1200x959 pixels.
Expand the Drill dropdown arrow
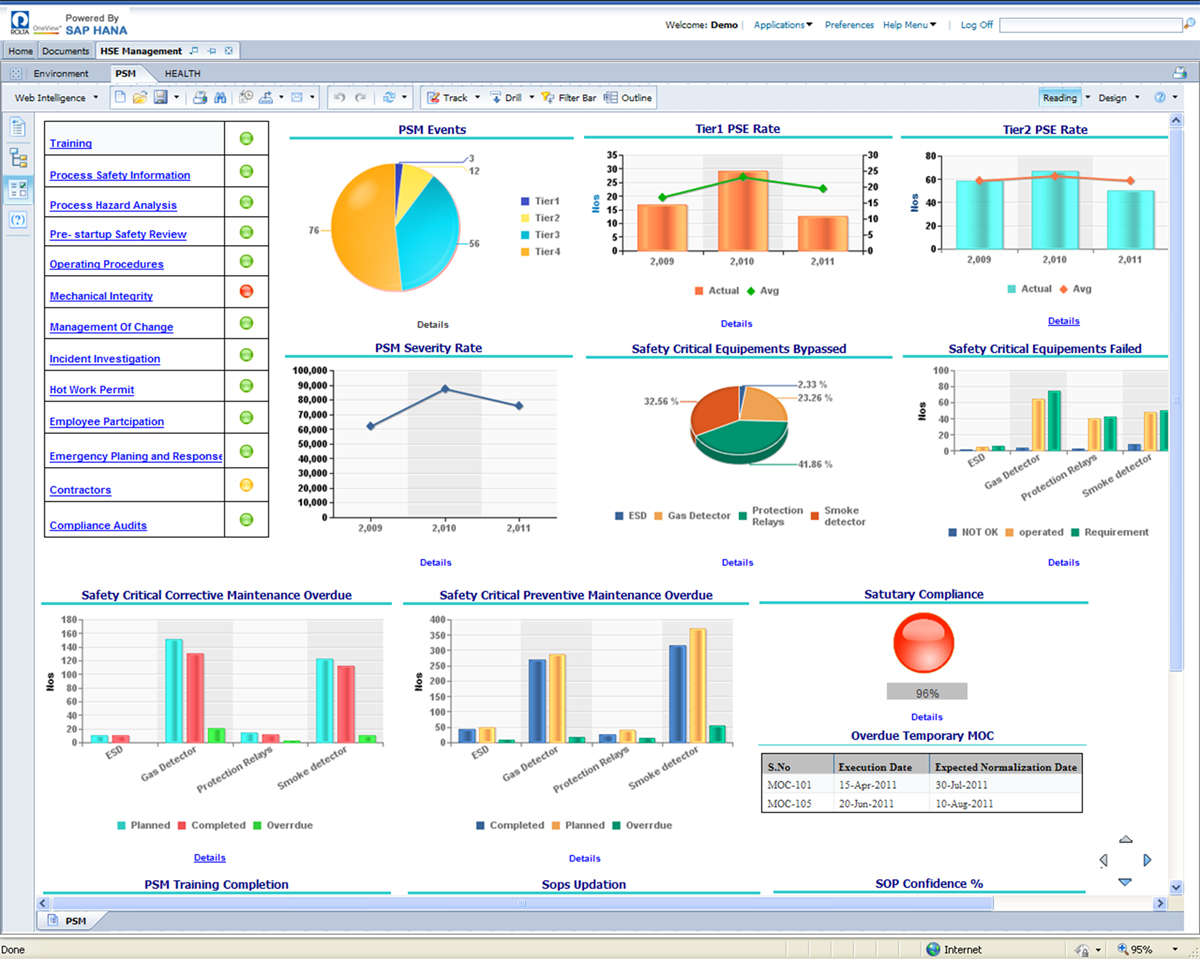pos(532,98)
